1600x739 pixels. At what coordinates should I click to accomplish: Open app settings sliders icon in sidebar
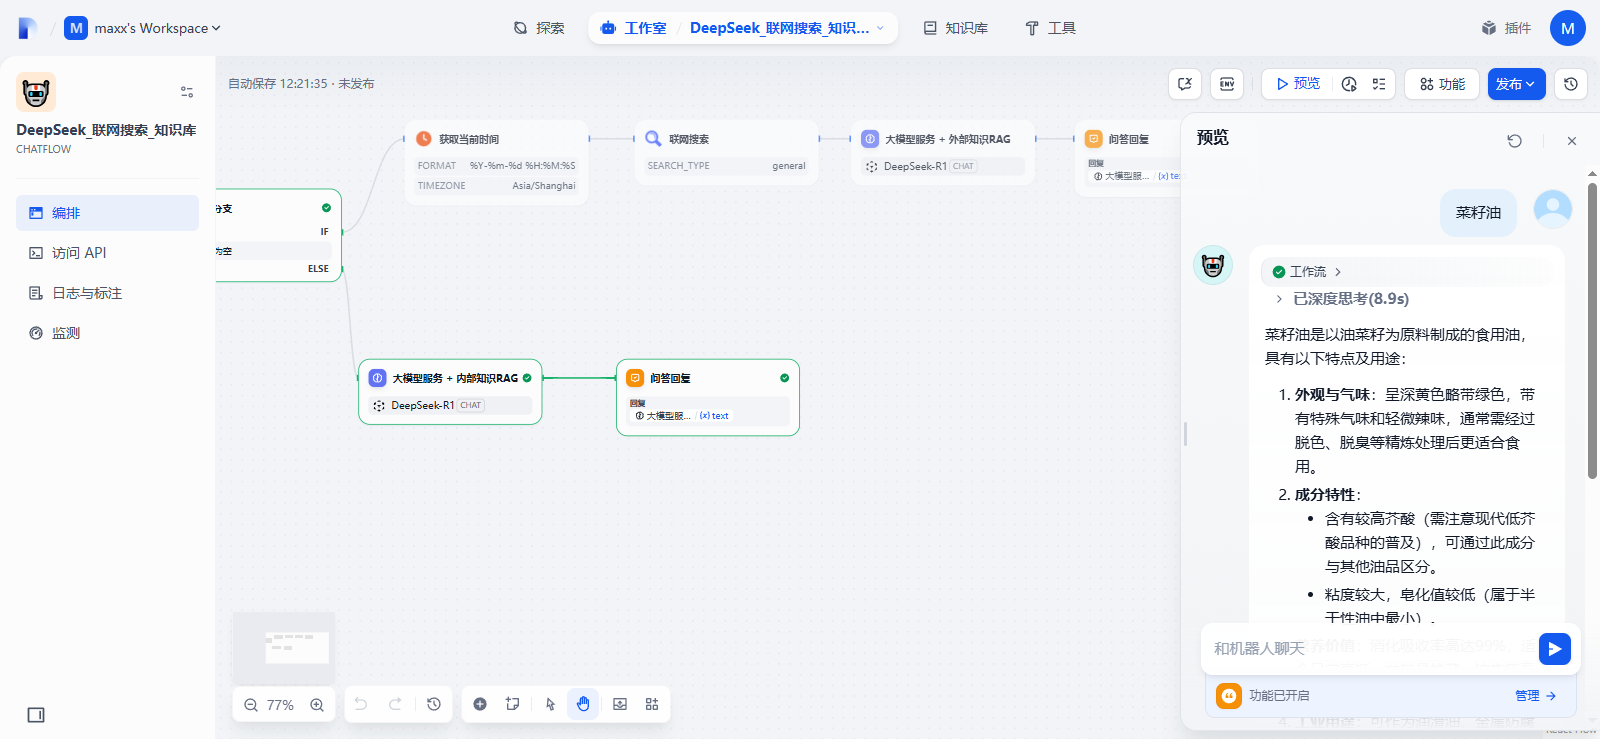point(187,92)
